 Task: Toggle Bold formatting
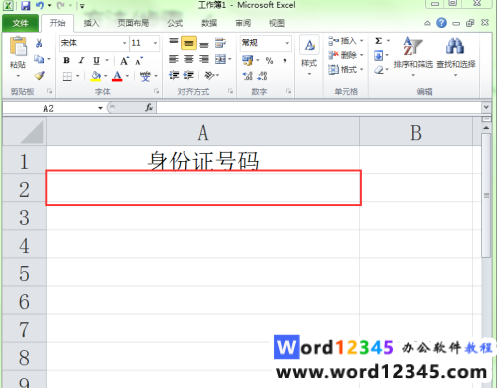pos(66,60)
